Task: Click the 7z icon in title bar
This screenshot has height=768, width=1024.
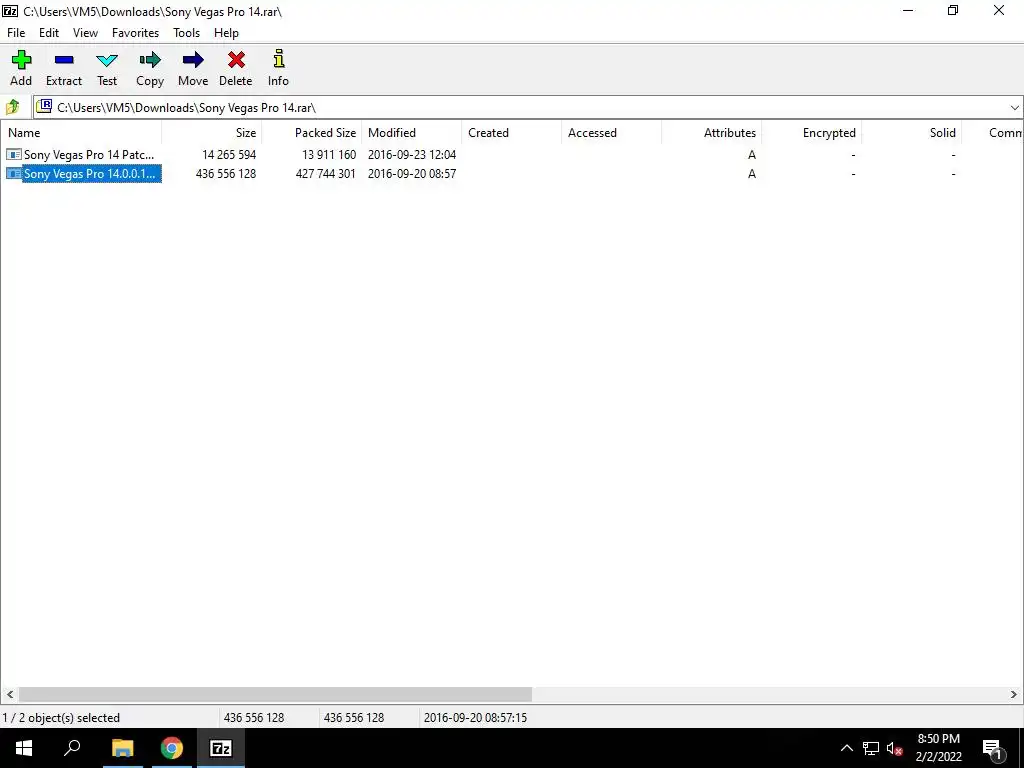Action: [10, 11]
